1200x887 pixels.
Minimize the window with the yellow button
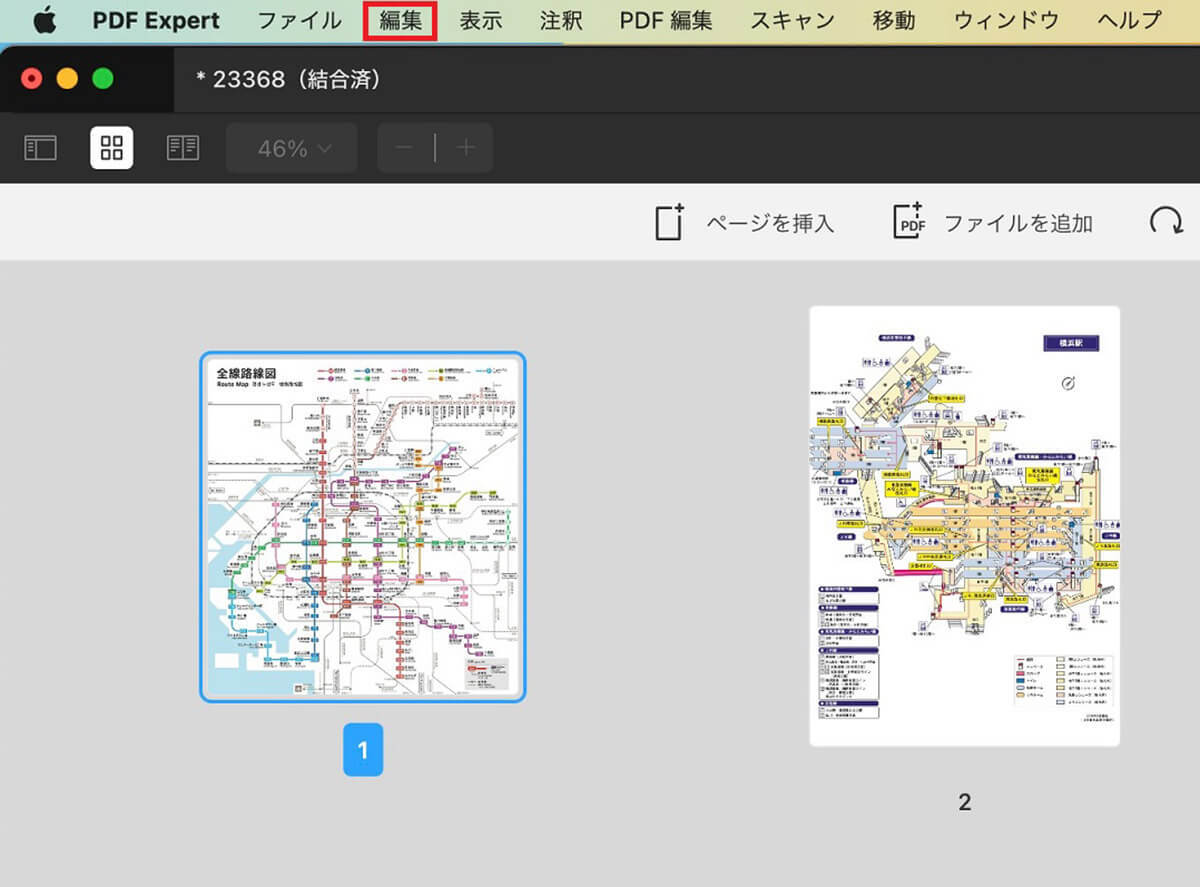67,79
